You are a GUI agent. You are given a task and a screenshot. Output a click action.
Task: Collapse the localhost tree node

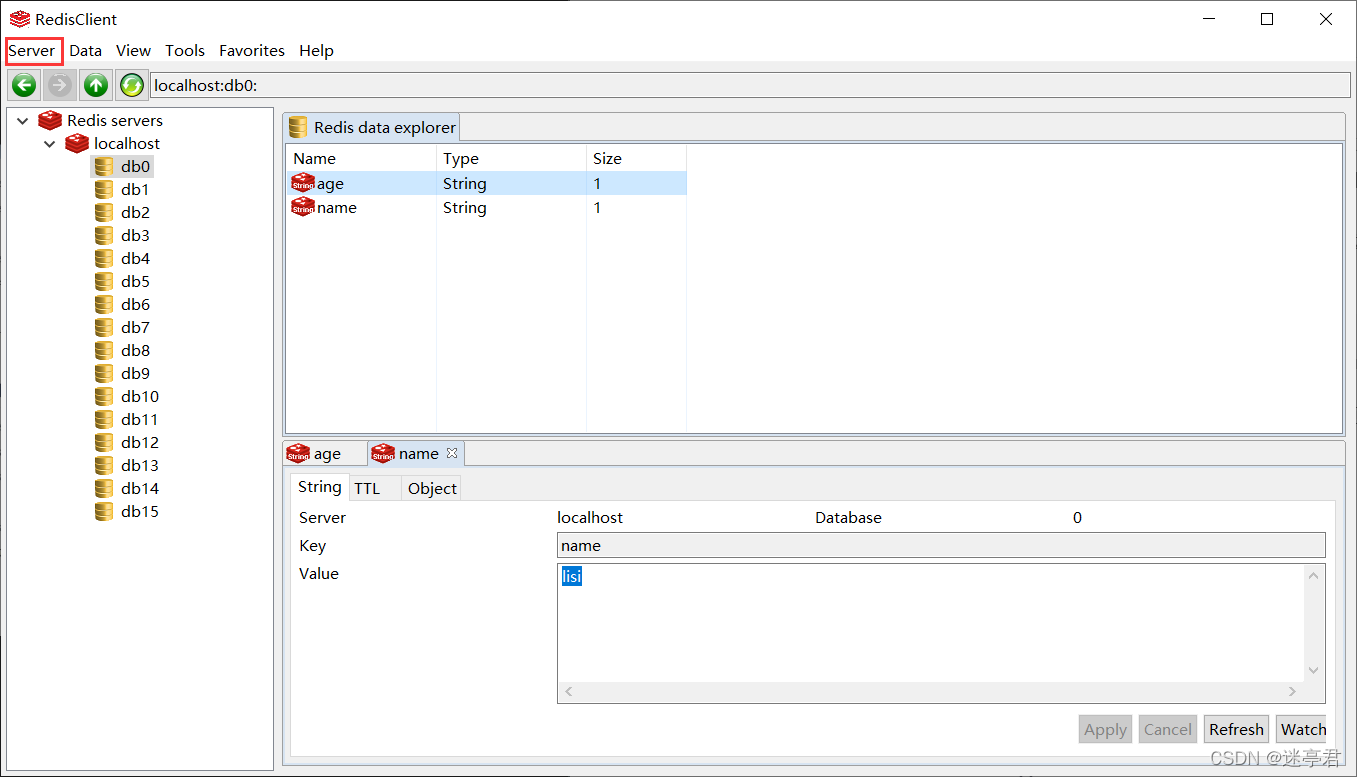[x=50, y=144]
